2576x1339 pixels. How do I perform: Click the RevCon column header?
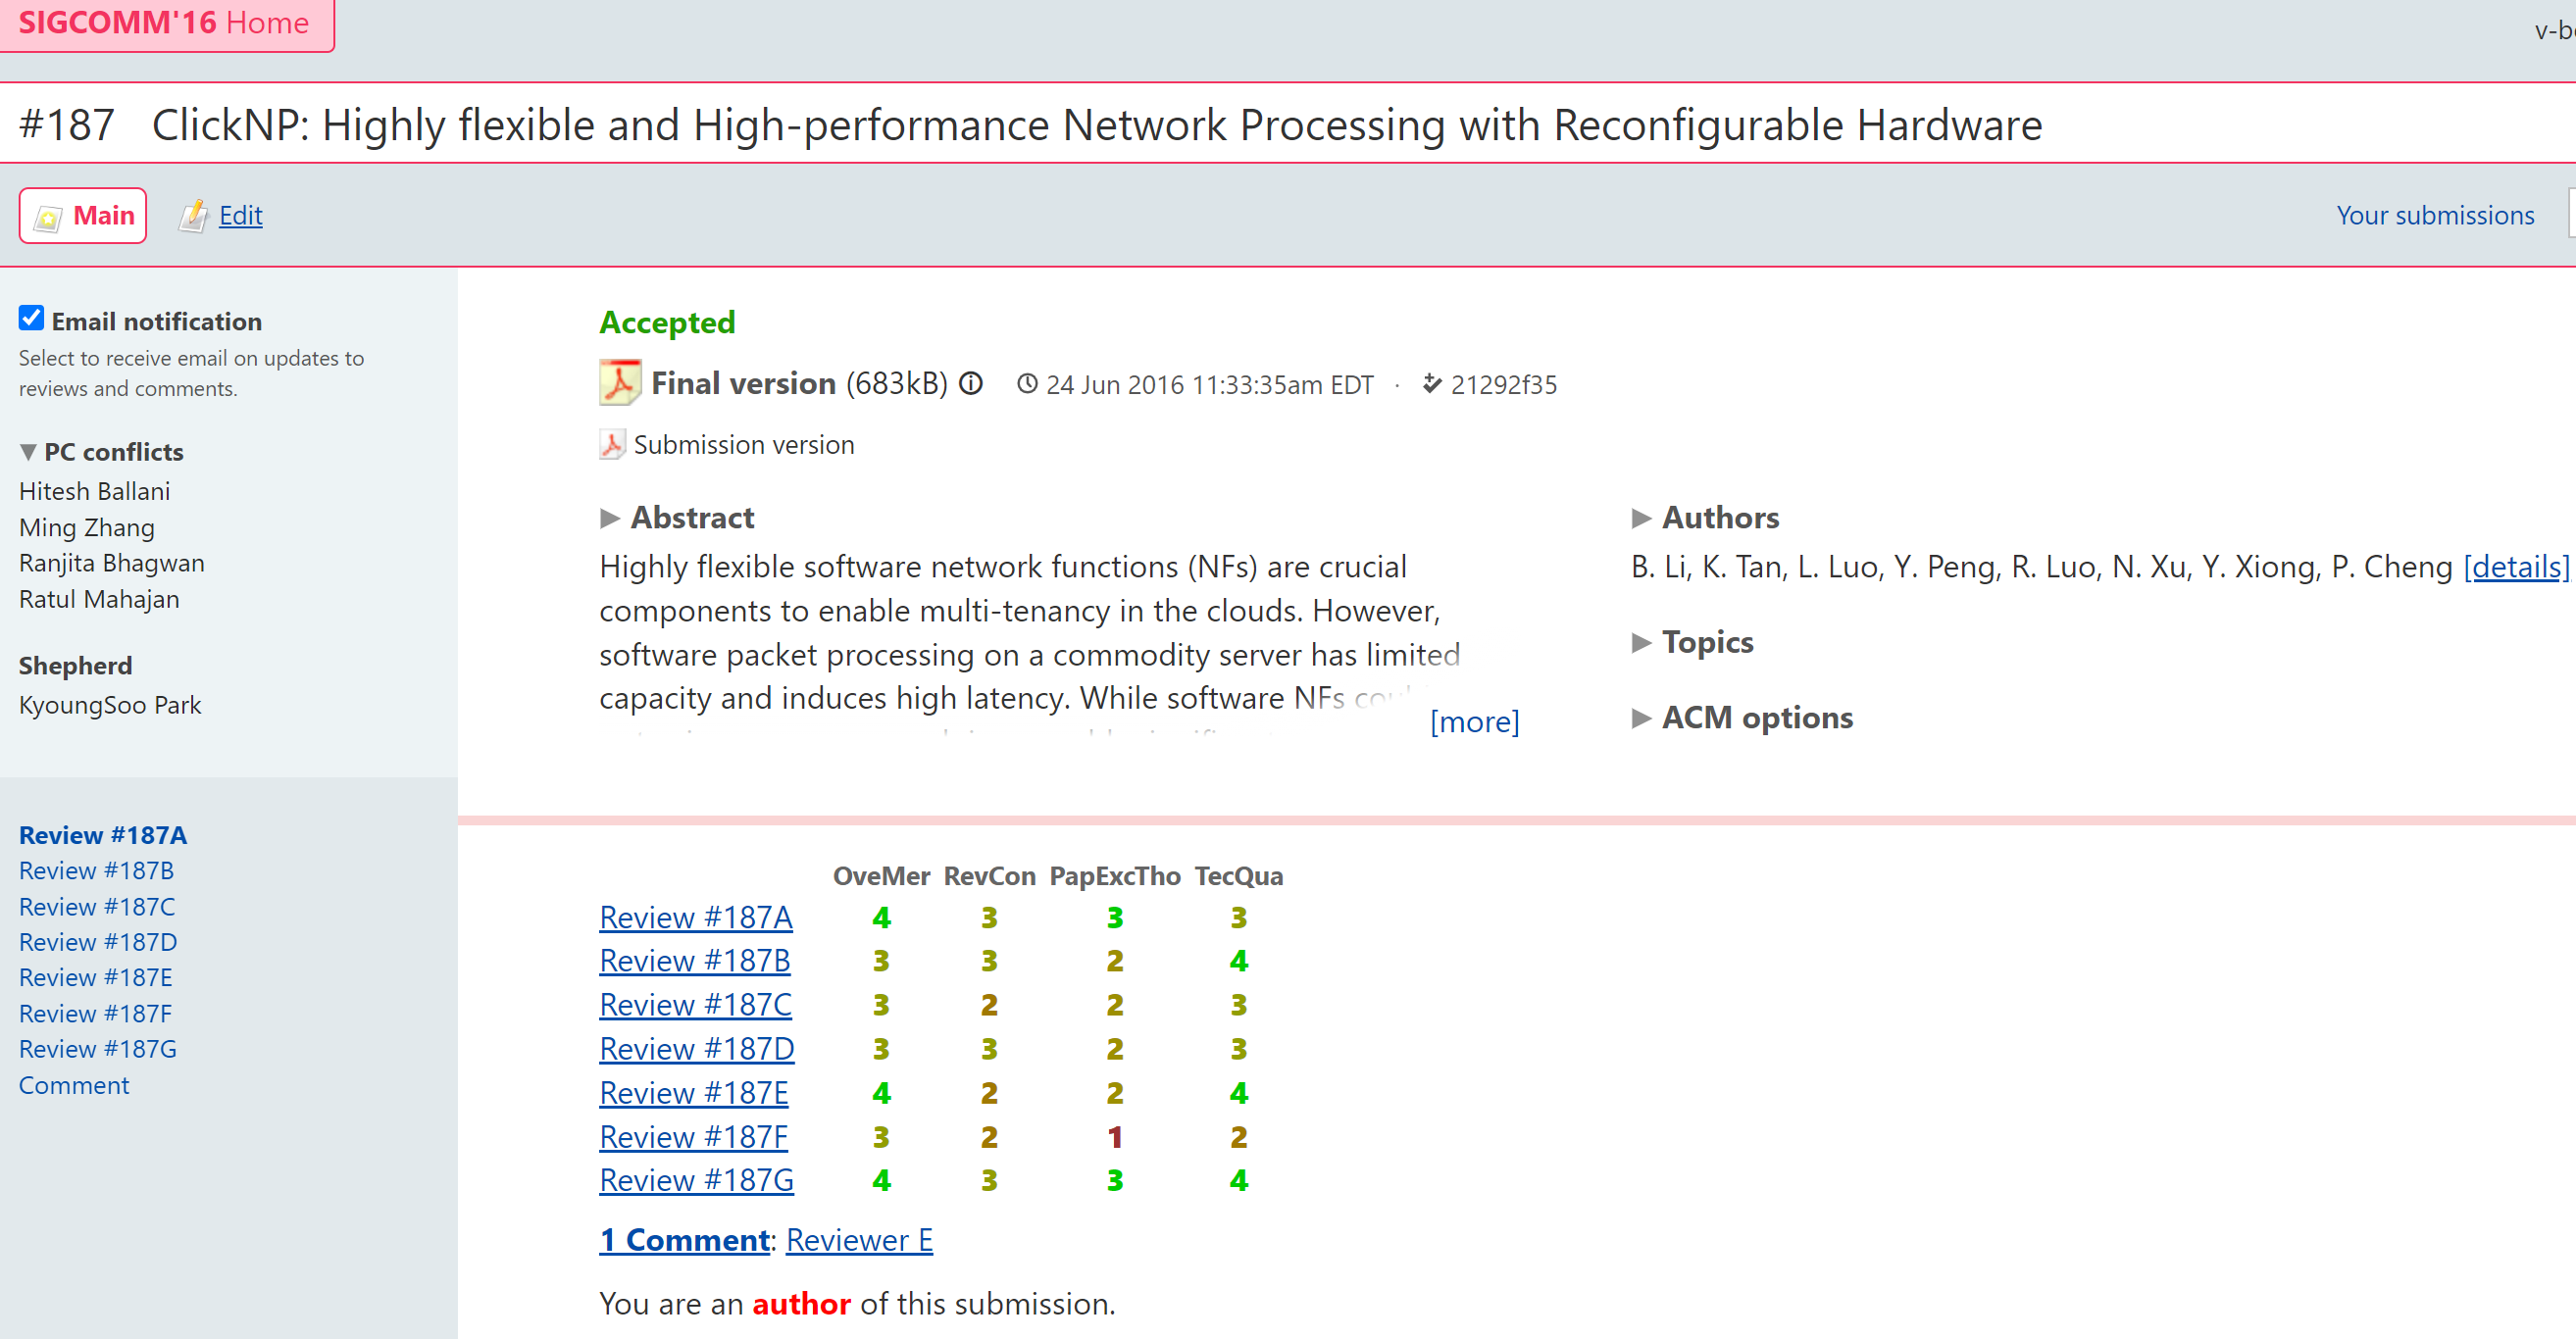[x=989, y=876]
